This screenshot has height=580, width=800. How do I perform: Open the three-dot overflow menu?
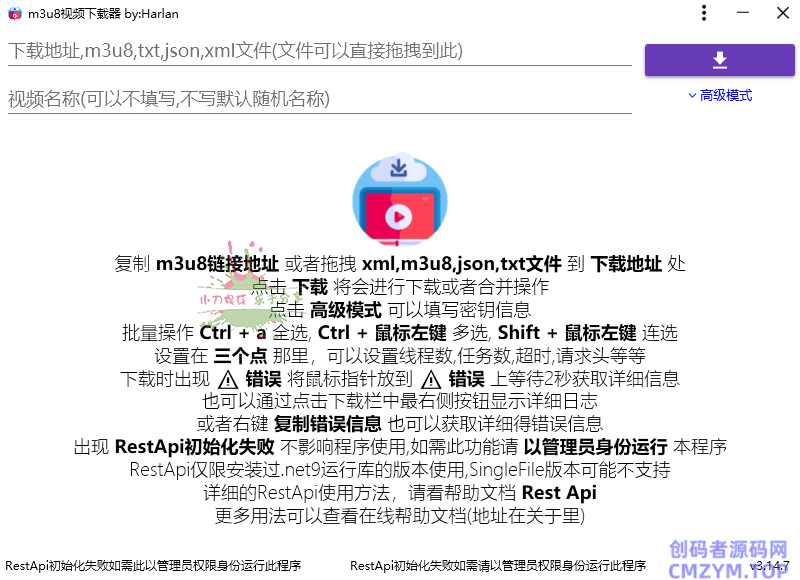tap(704, 13)
